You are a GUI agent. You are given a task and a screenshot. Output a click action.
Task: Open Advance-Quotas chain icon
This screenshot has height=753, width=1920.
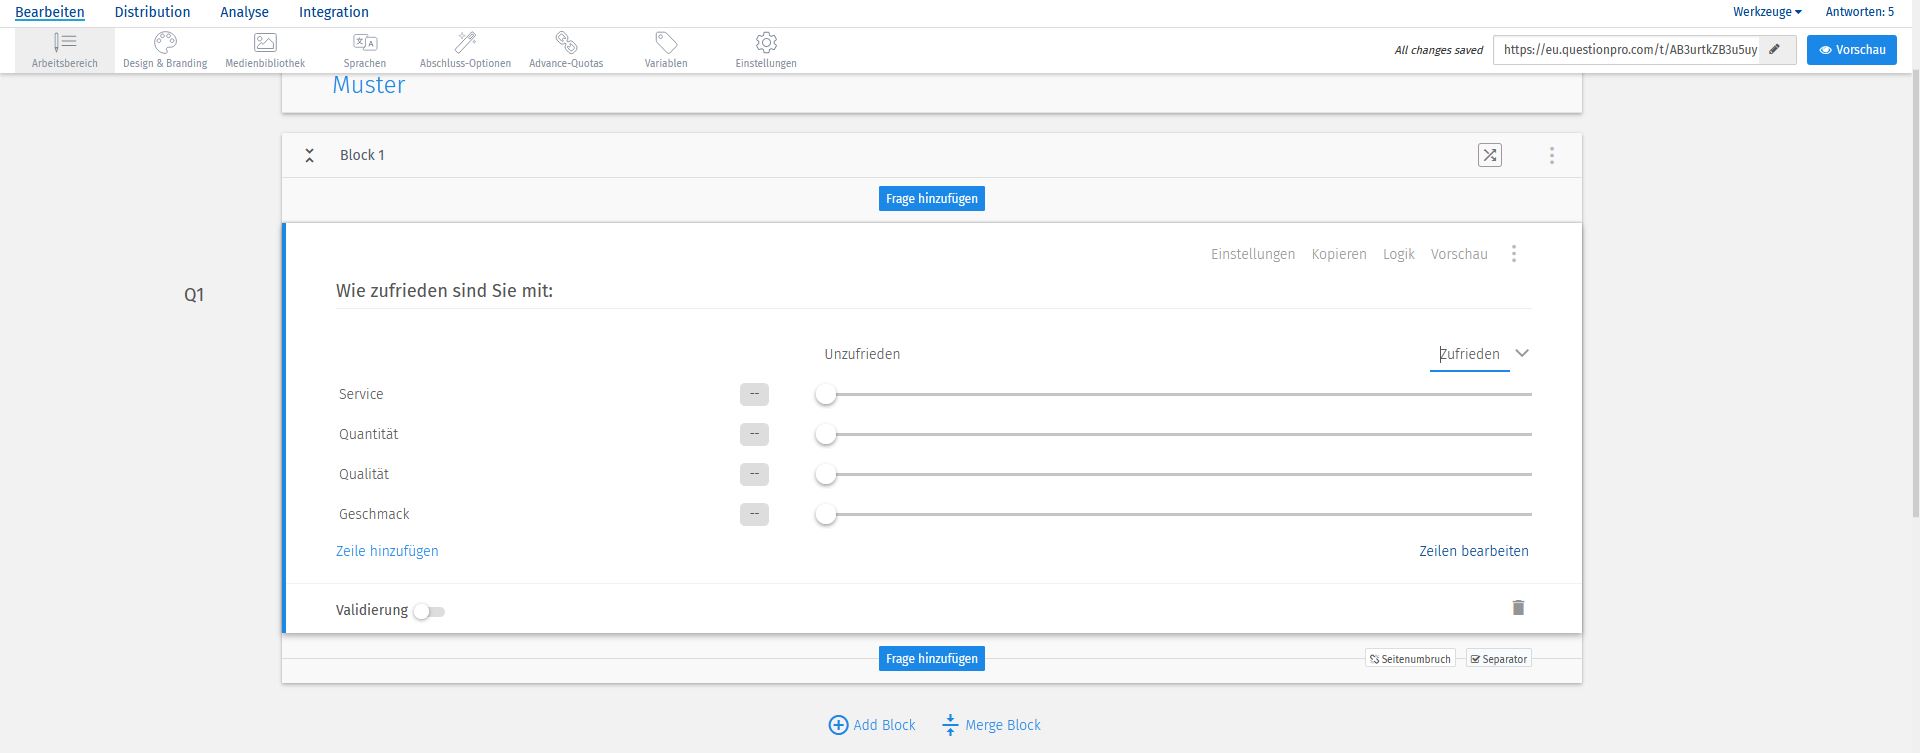click(566, 42)
